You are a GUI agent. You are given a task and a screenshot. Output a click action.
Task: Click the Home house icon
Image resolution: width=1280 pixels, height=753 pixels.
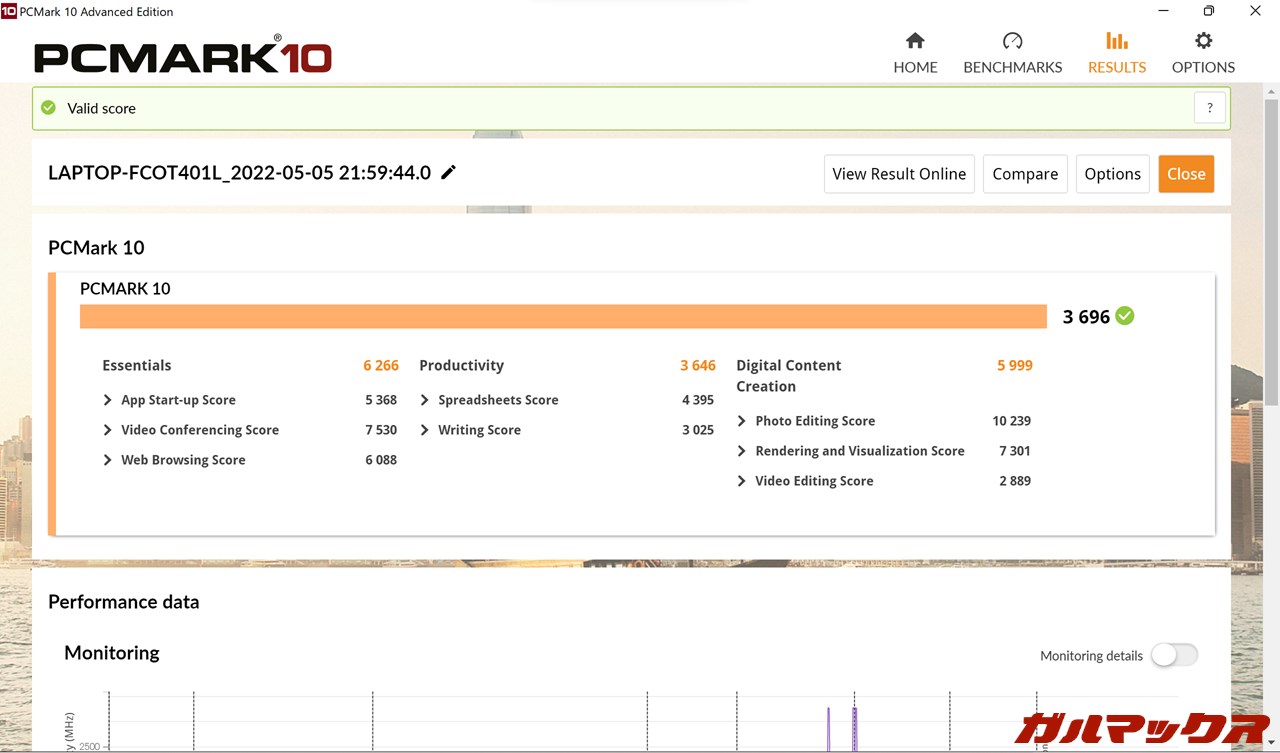click(x=914, y=41)
